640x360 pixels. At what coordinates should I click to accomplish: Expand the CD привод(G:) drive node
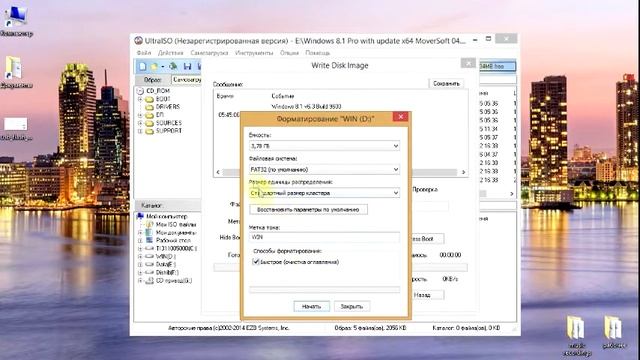[140, 280]
